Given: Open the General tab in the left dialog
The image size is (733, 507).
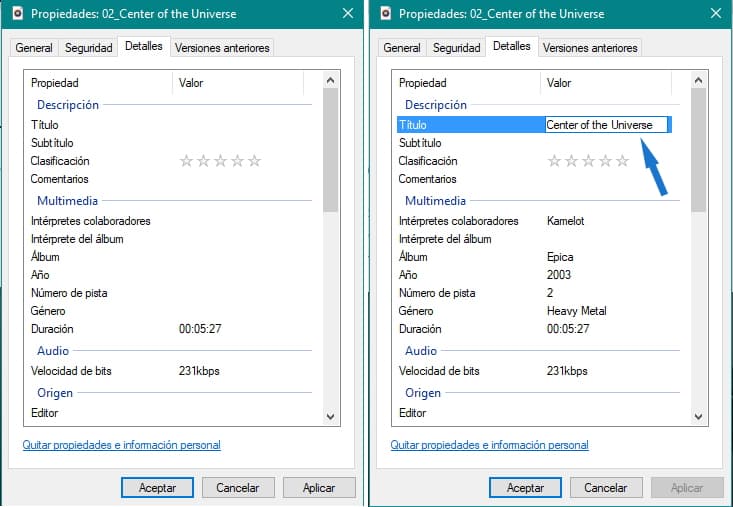Looking at the screenshot, I should [x=34, y=48].
